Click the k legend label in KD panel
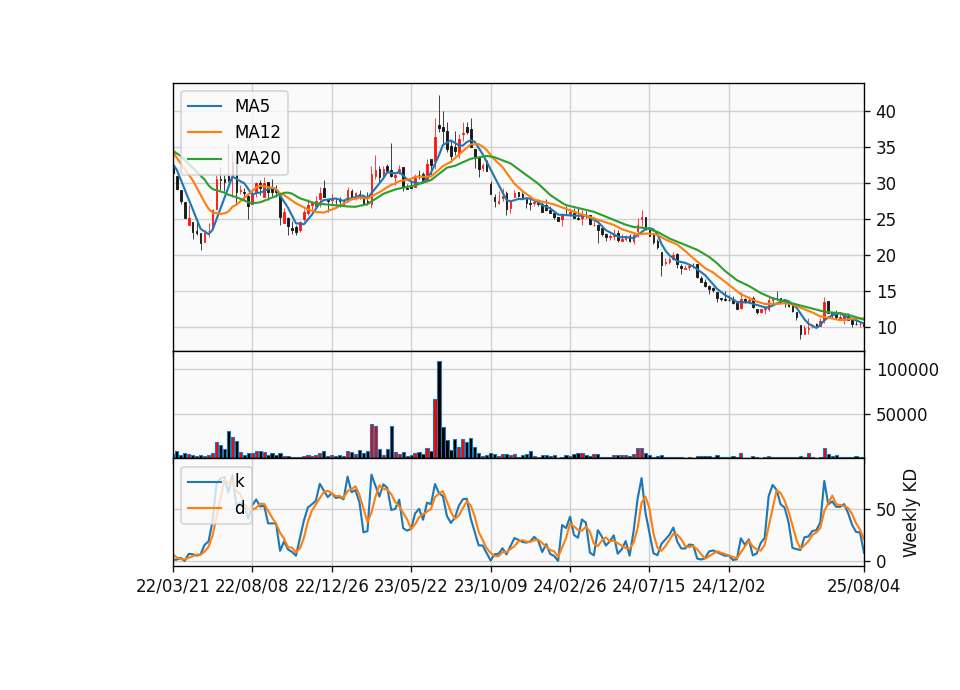Image resolution: width=960 pixels, height=690 pixels. coord(239,481)
